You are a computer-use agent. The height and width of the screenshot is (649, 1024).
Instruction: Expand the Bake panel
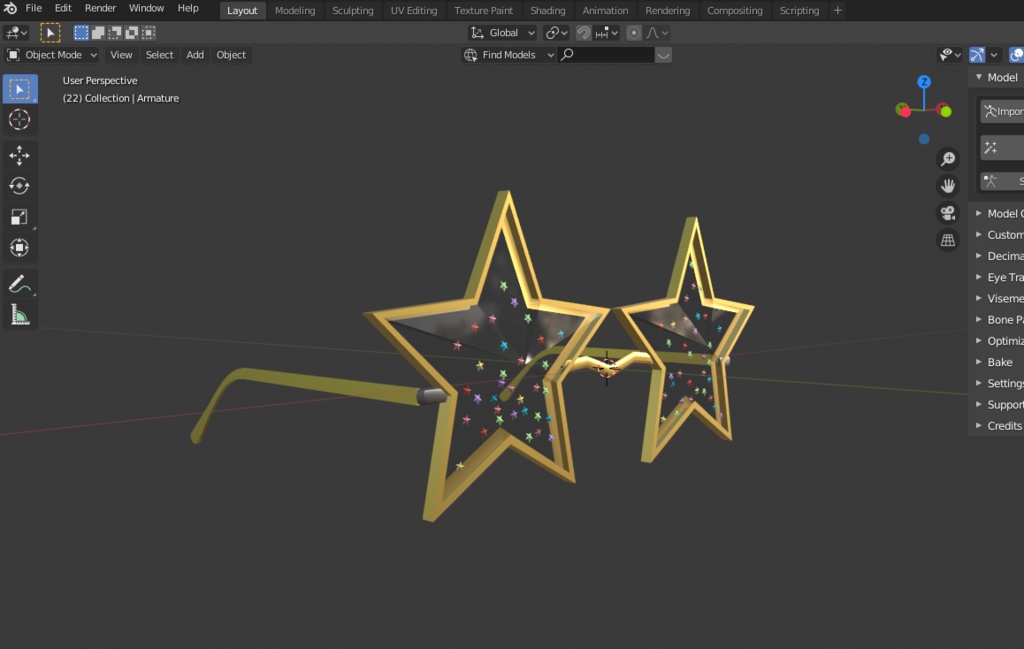998,362
